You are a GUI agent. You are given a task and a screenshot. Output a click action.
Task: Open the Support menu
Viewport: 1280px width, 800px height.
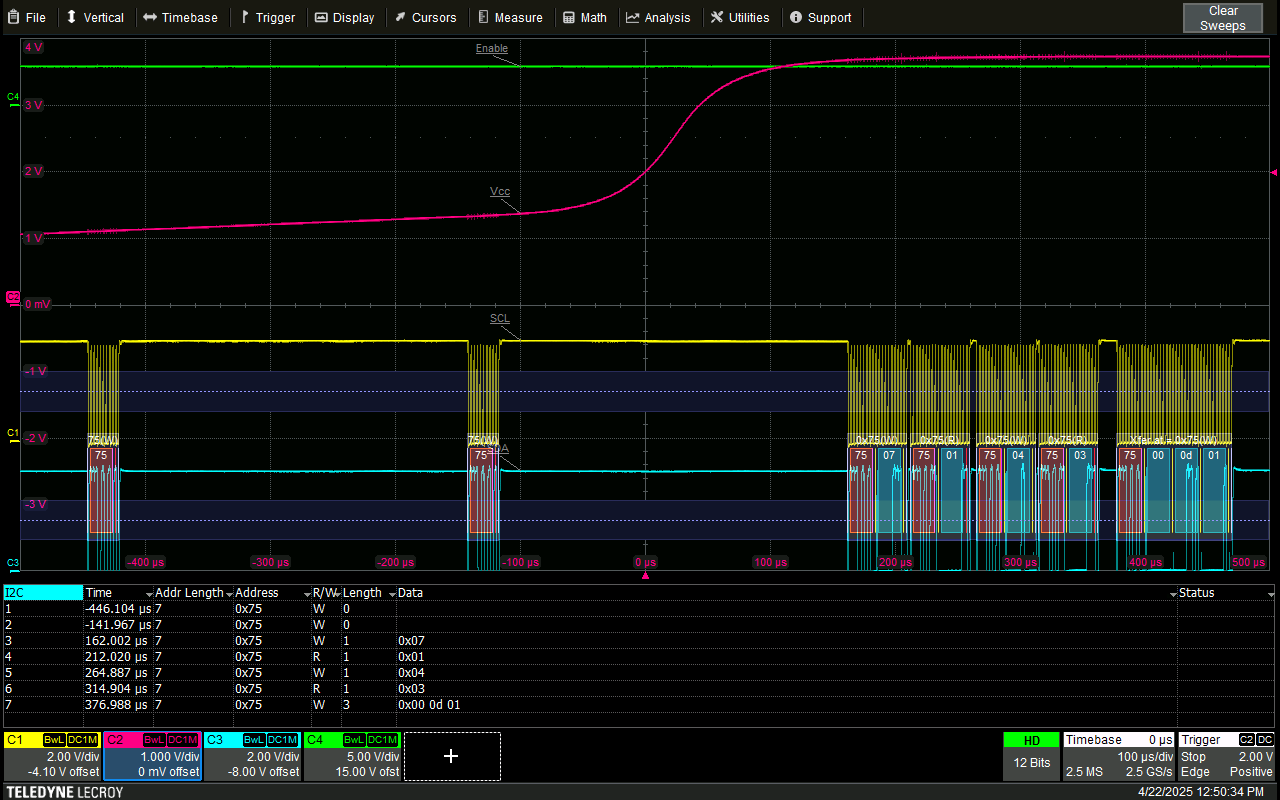click(821, 17)
